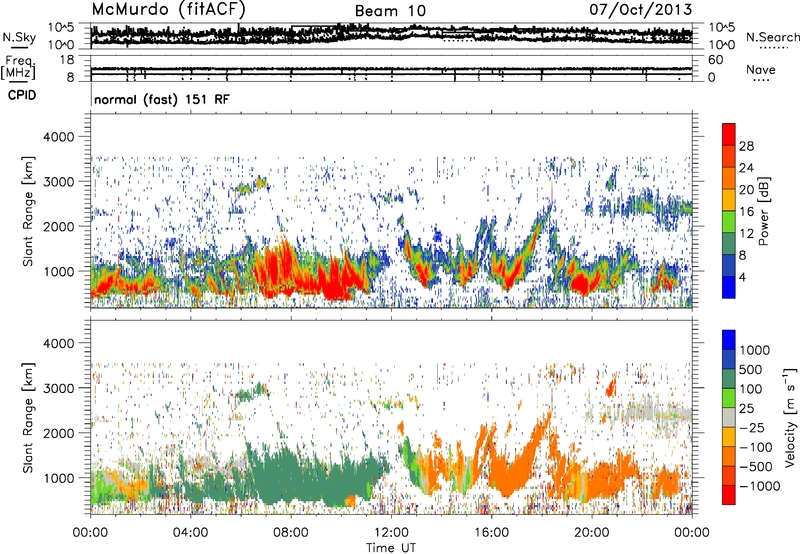Click the "08:00" time tick label
This screenshot has width=800, height=554.
(x=291, y=533)
